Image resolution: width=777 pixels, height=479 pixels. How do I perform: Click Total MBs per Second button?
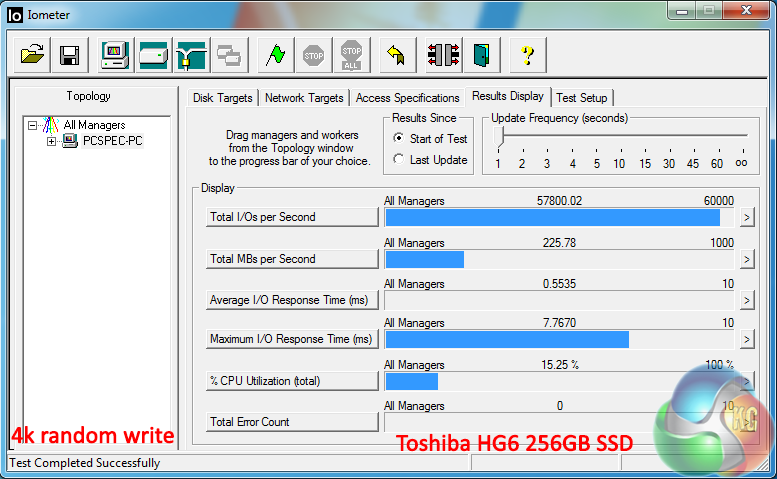pos(292,259)
